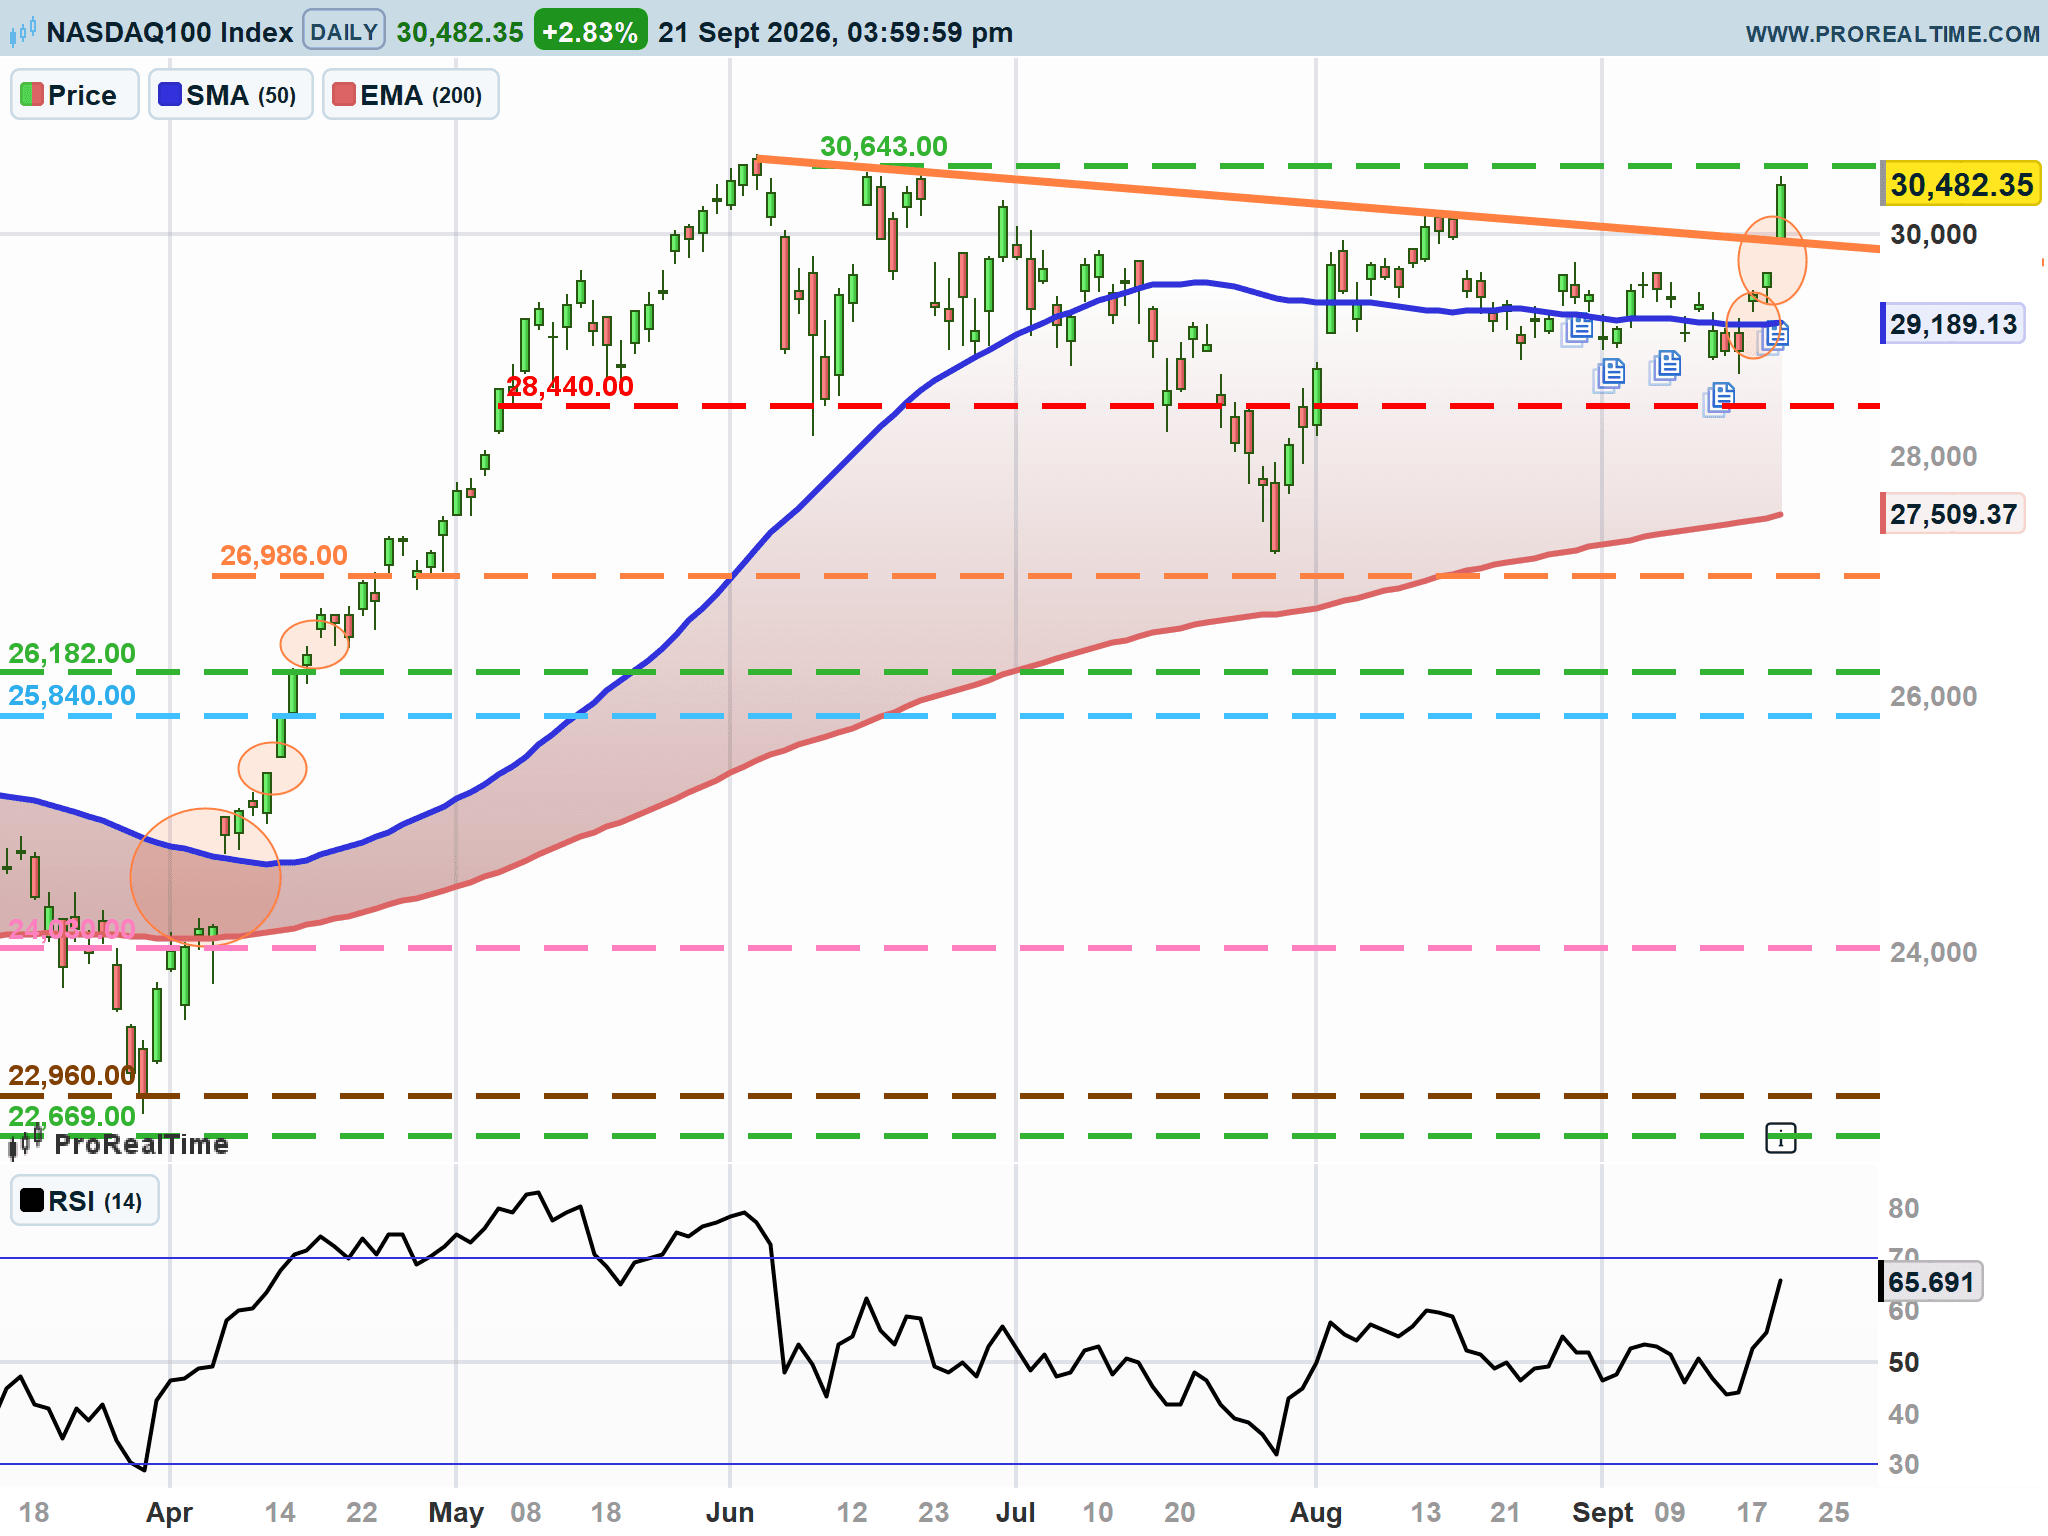
Task: Click the Aug date axis label
Action: tap(1316, 1513)
